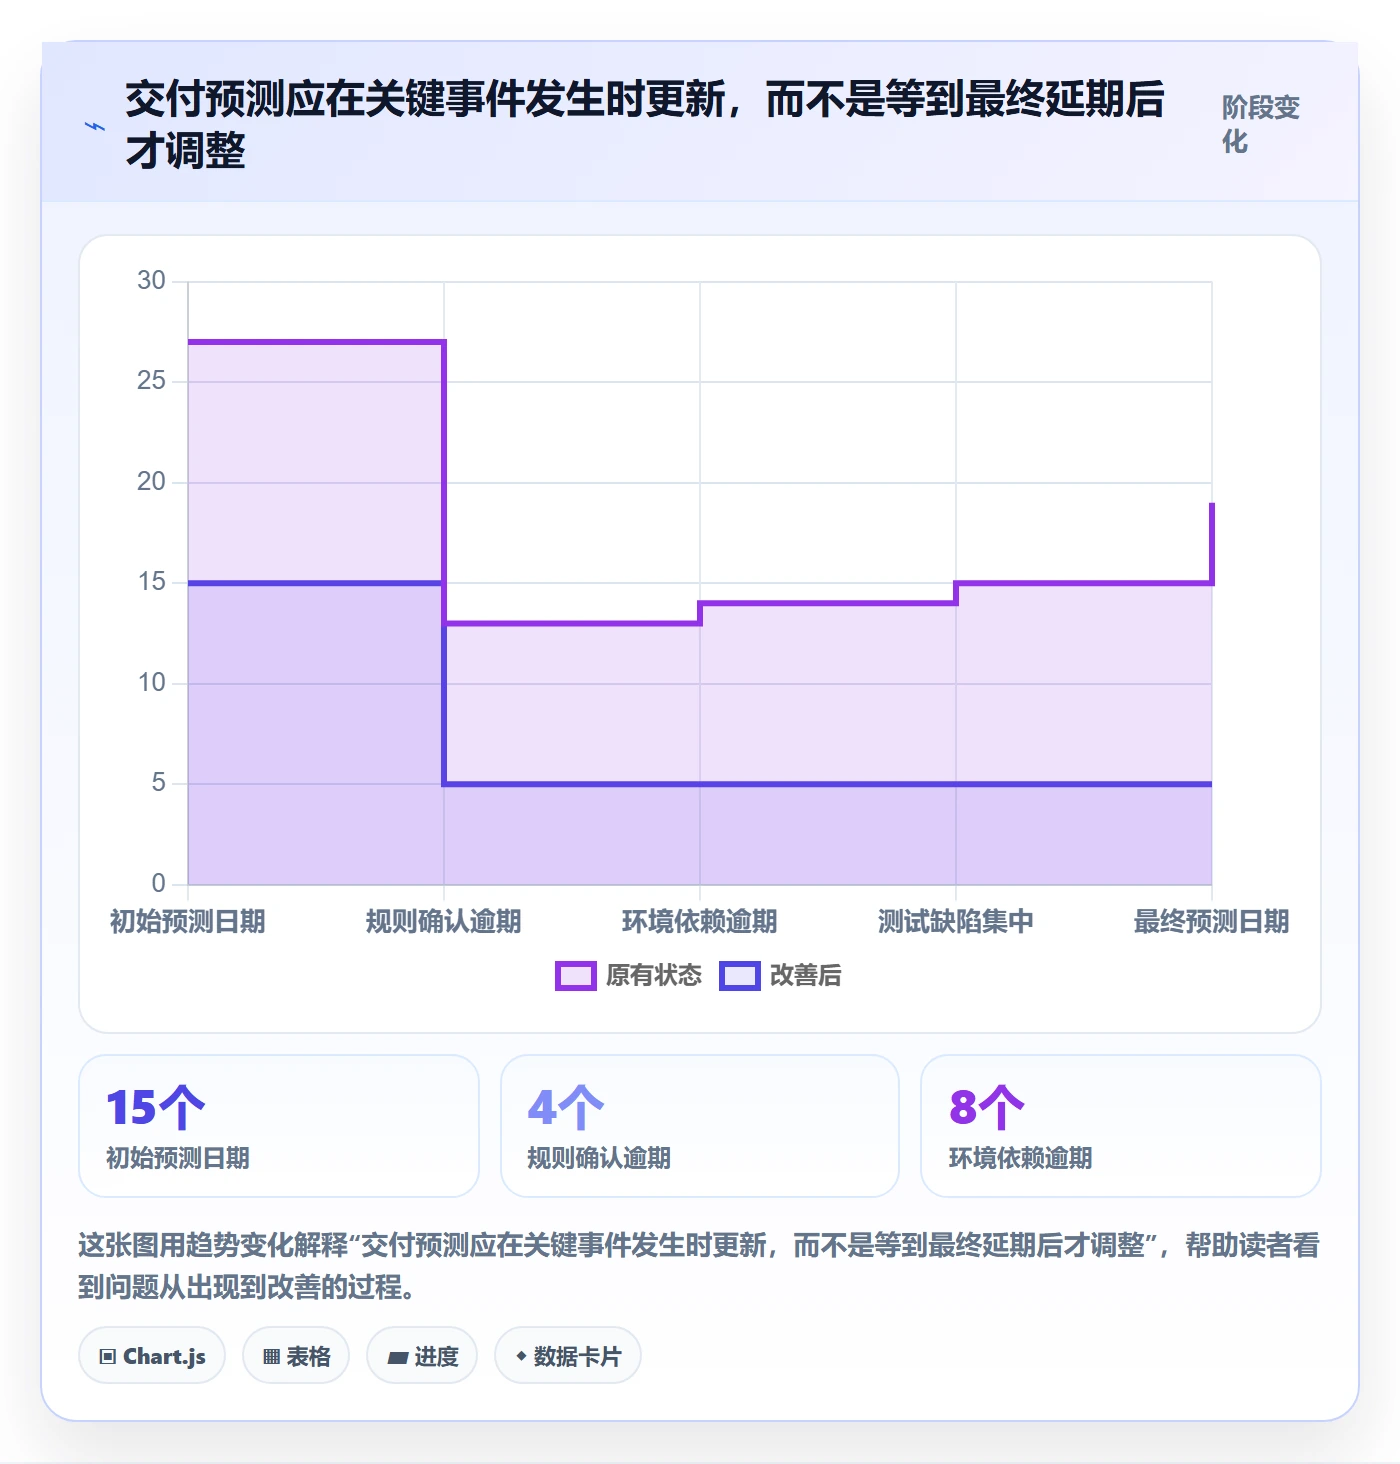Open the 15个 初始预测日期 data card
The height and width of the screenshot is (1464, 1400).
coord(279,1126)
